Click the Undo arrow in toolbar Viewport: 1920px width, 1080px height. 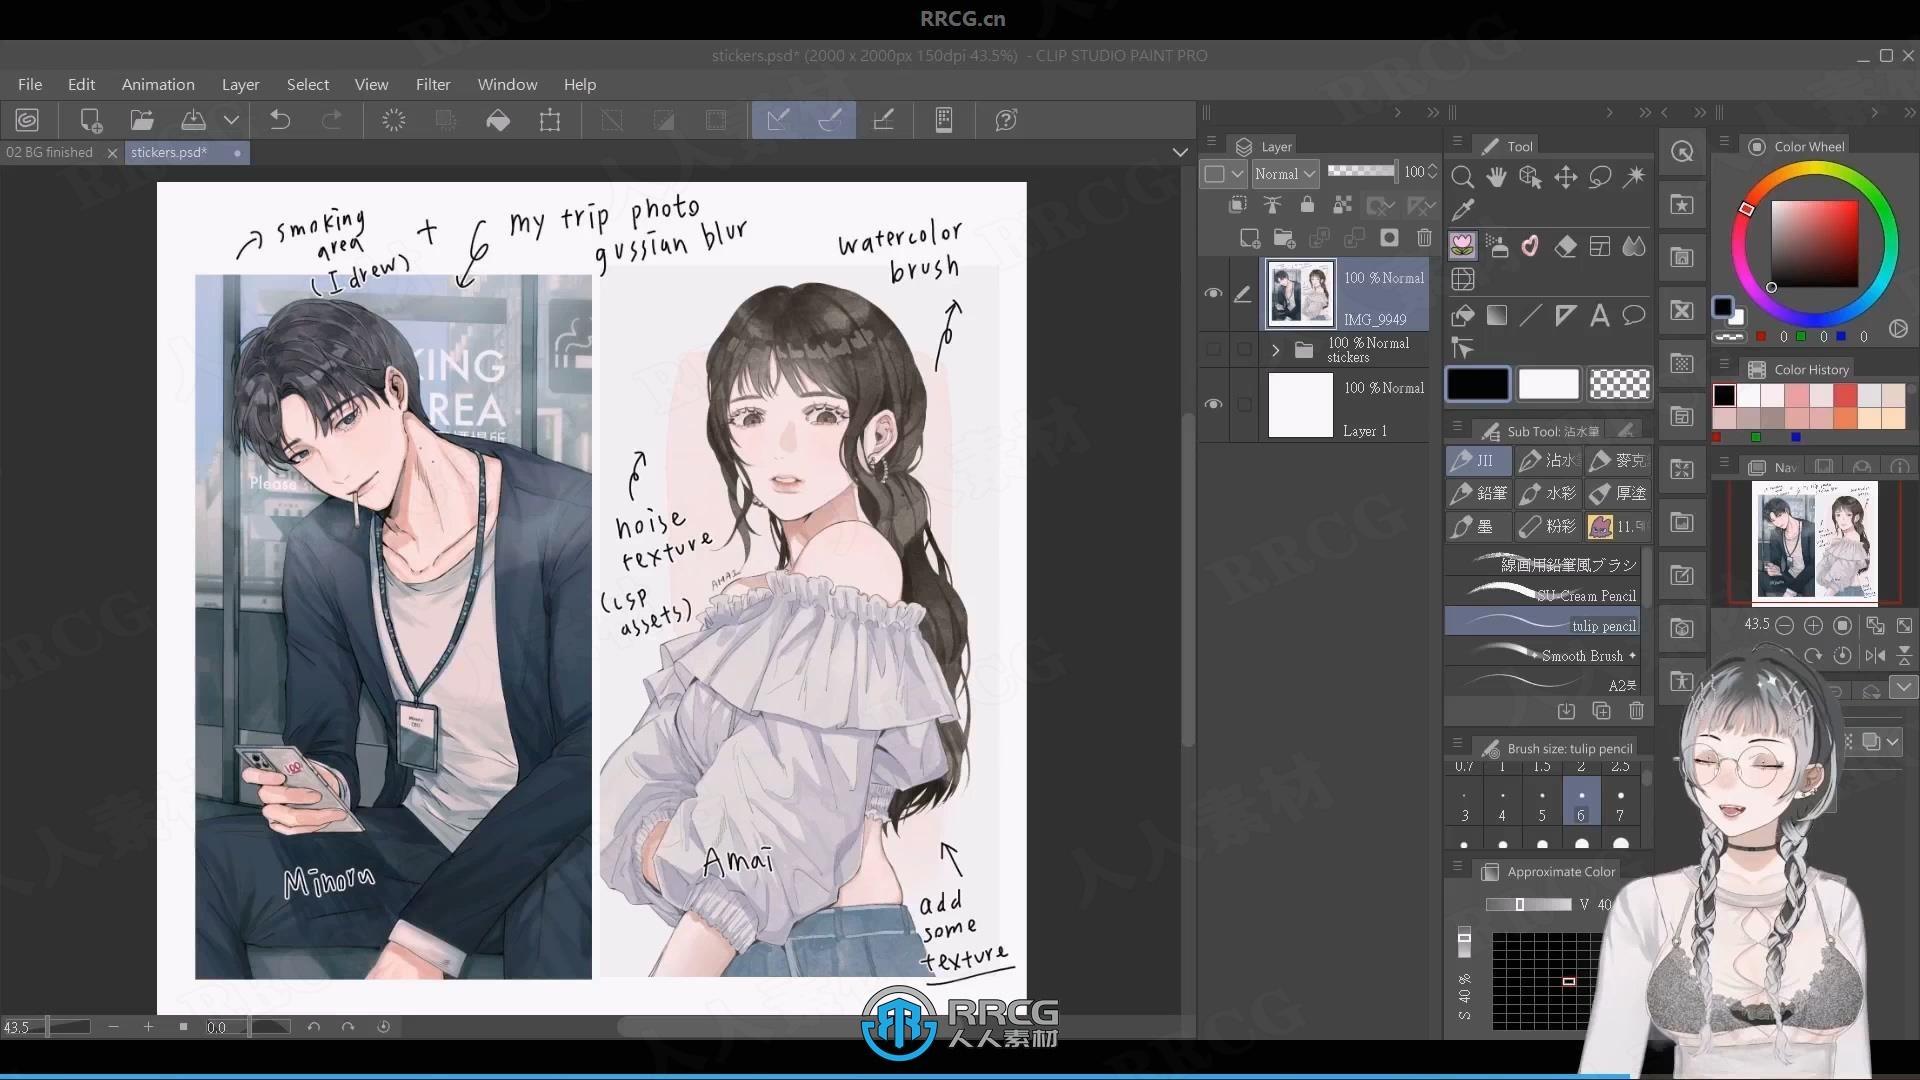click(280, 120)
